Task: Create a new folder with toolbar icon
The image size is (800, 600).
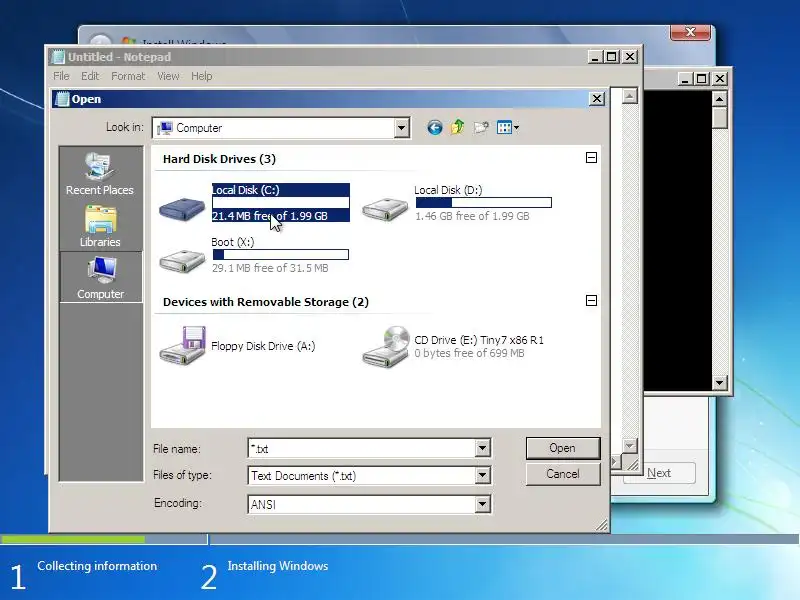Action: (481, 128)
